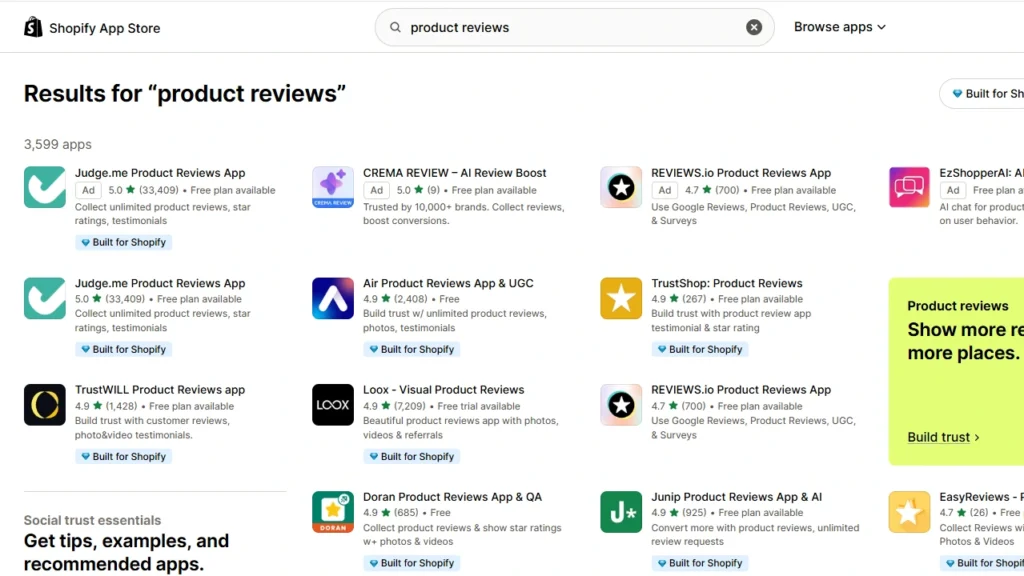Select the REVIEWS.io star icon
This screenshot has height=576, width=1024.
(620, 187)
